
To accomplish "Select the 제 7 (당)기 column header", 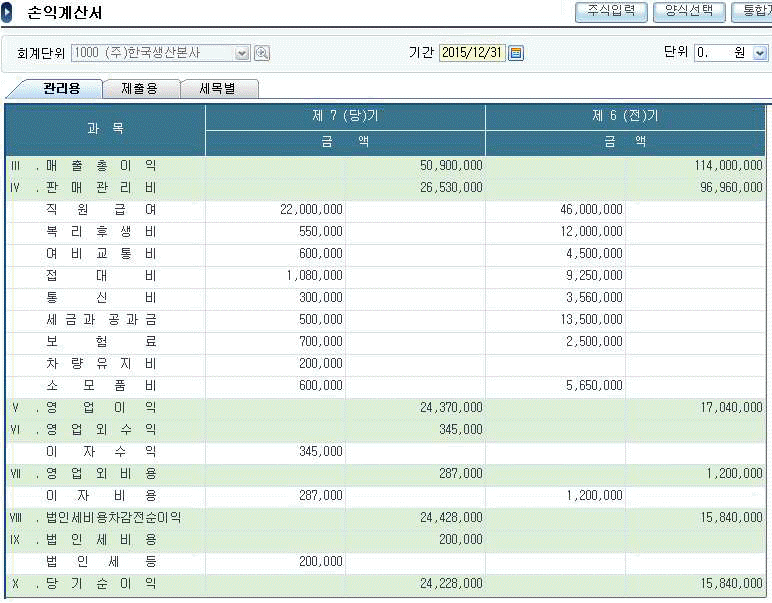I will pyautogui.click(x=345, y=116).
